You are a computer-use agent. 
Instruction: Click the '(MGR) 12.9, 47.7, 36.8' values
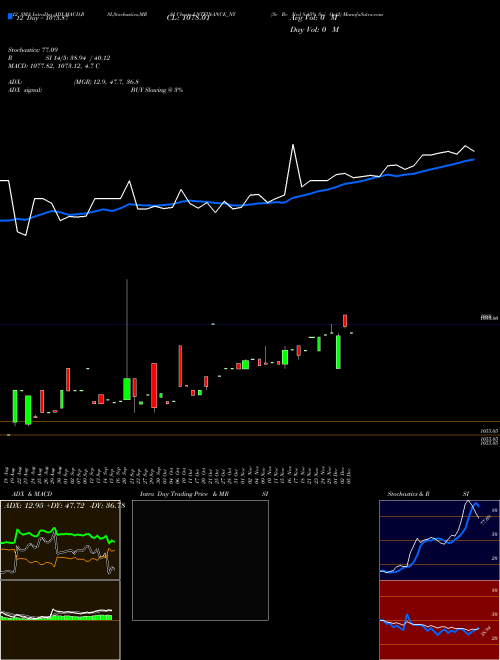(106, 82)
